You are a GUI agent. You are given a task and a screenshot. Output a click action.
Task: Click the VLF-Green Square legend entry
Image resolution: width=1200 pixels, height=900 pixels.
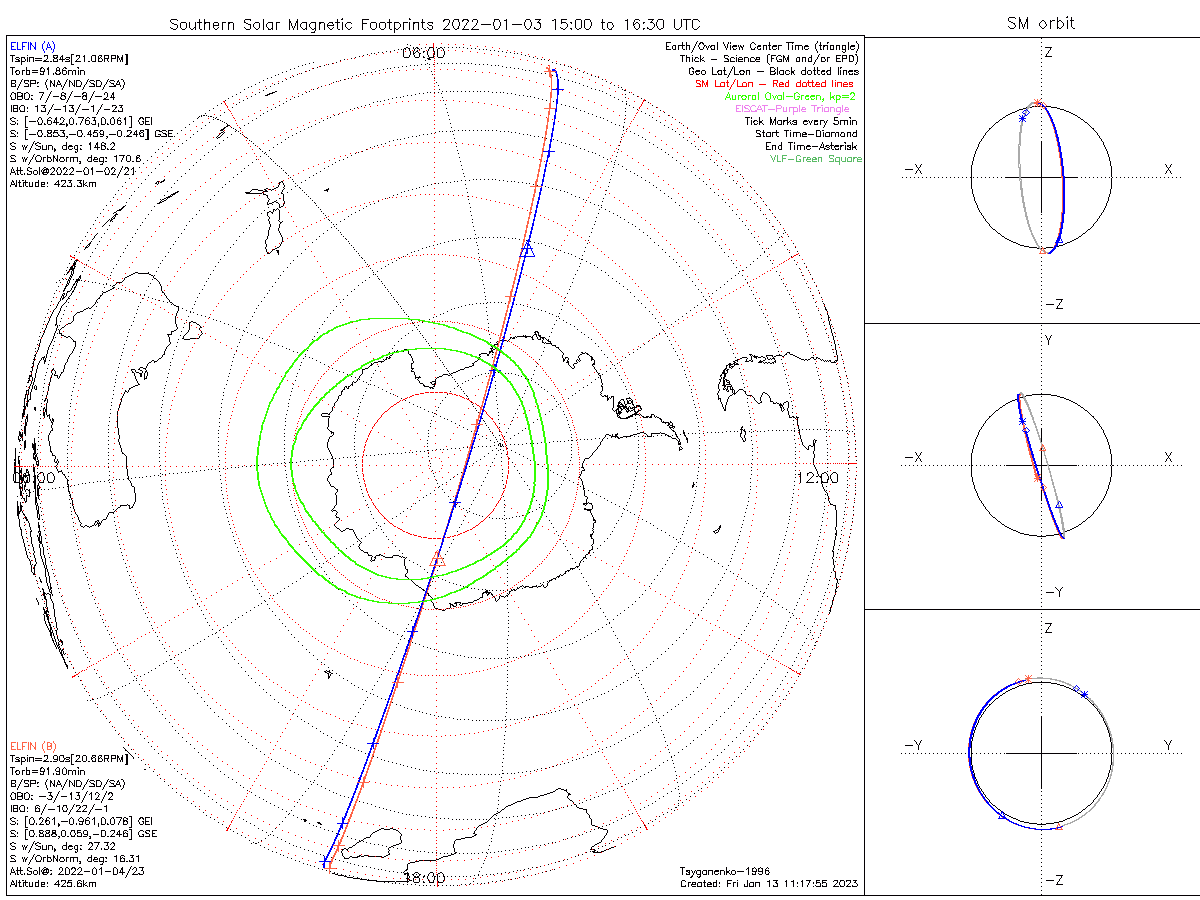814,159
